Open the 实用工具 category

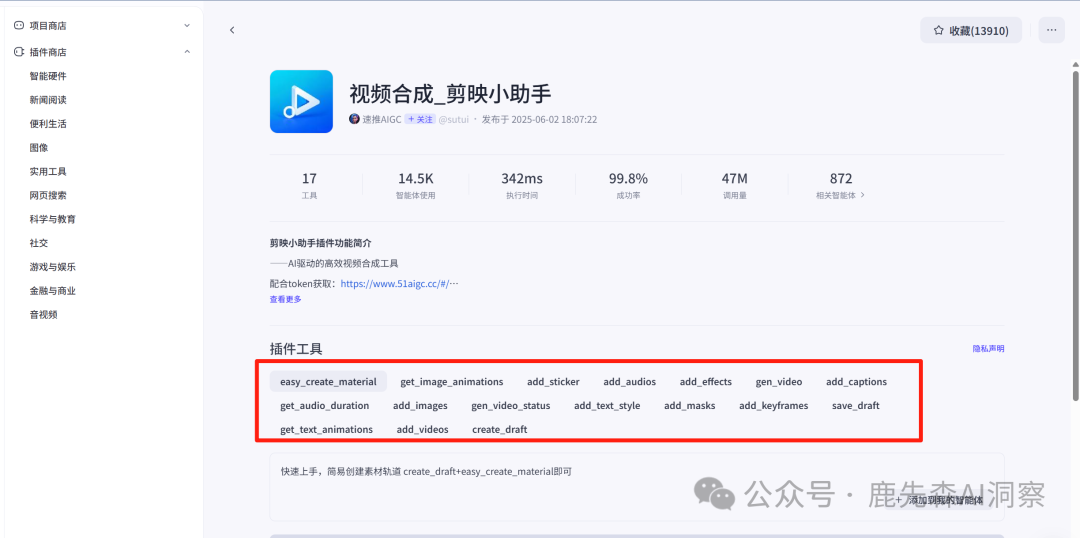[x=48, y=172]
